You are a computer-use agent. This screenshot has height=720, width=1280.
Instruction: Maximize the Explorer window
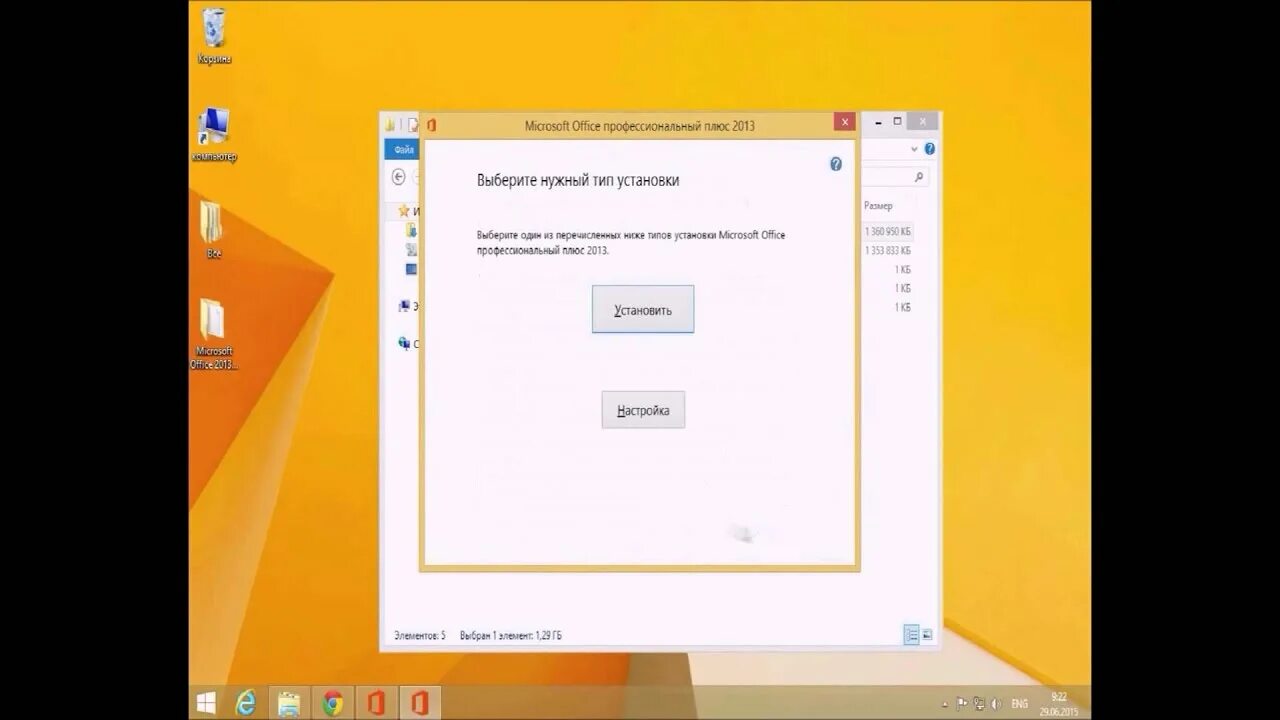point(897,121)
